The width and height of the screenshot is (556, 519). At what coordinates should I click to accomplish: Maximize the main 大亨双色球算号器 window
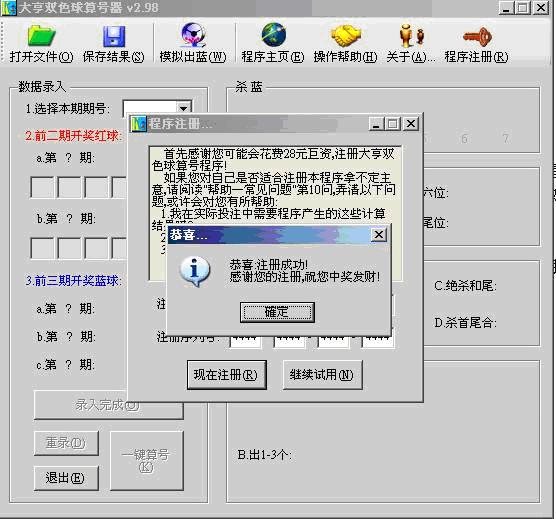pos(523,7)
